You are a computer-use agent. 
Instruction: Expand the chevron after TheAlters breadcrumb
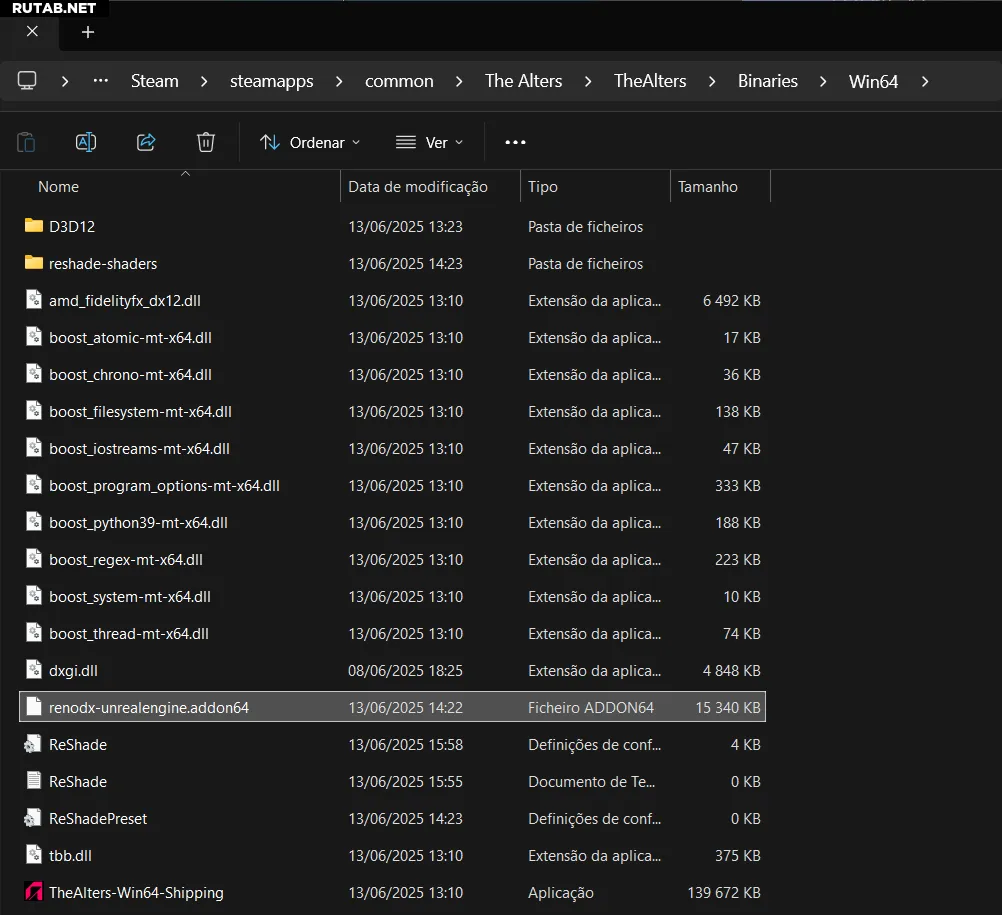click(x=712, y=81)
